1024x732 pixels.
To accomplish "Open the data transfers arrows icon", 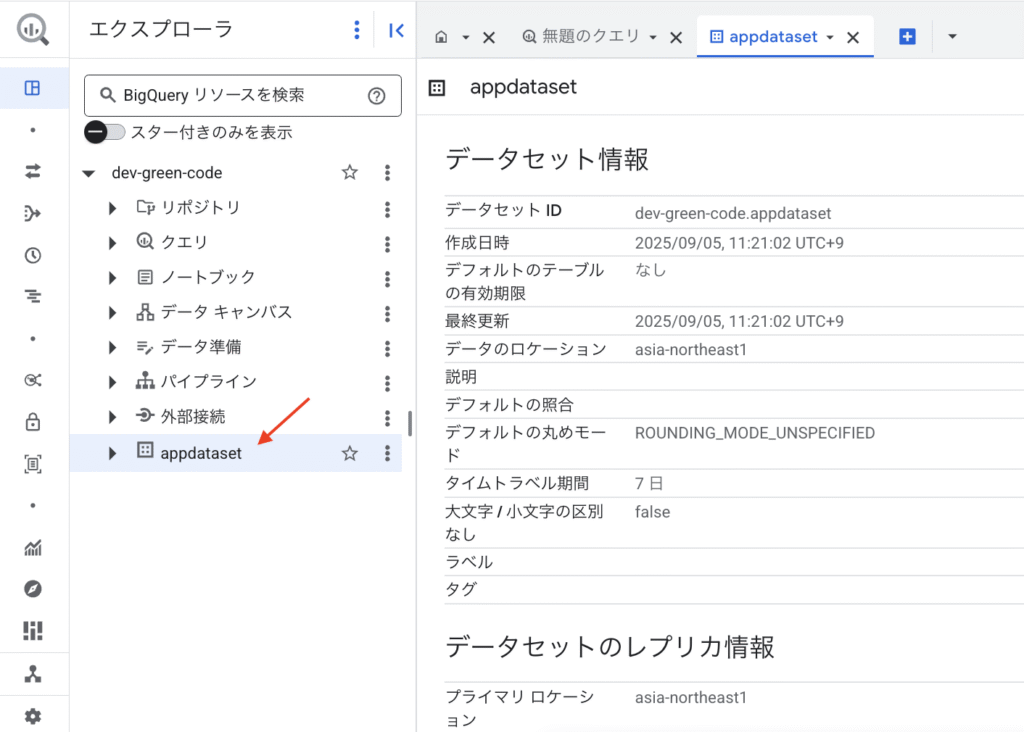I will (x=33, y=171).
